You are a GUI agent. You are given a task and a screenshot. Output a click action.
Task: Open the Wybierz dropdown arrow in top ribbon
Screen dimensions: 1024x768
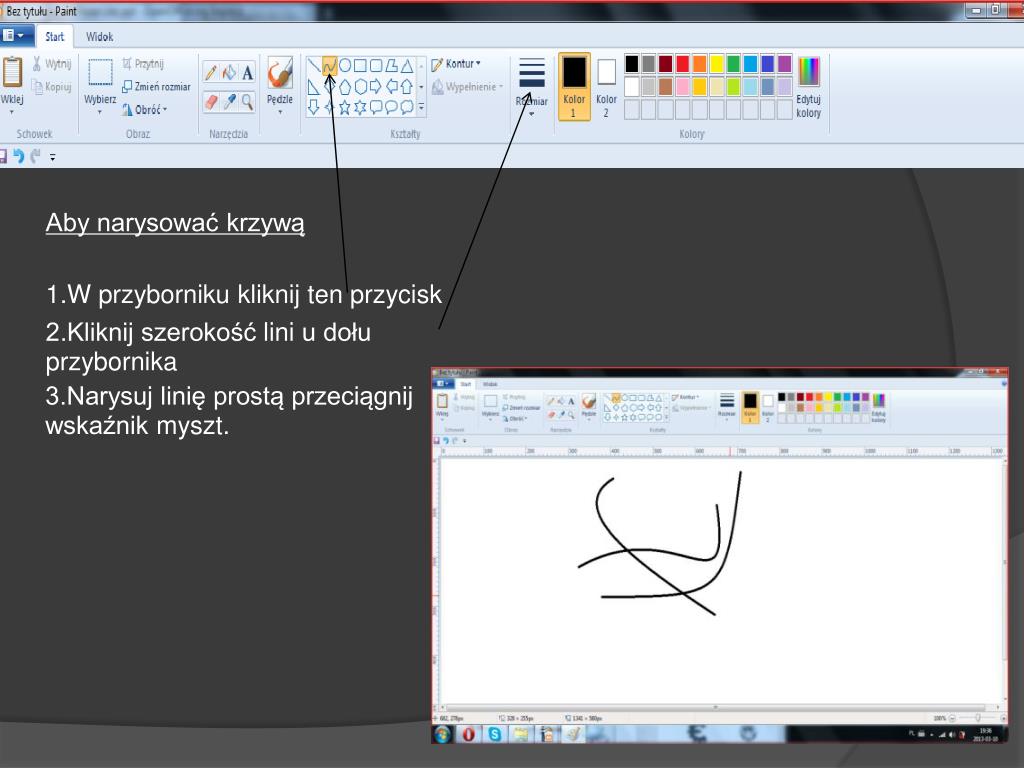(100, 112)
